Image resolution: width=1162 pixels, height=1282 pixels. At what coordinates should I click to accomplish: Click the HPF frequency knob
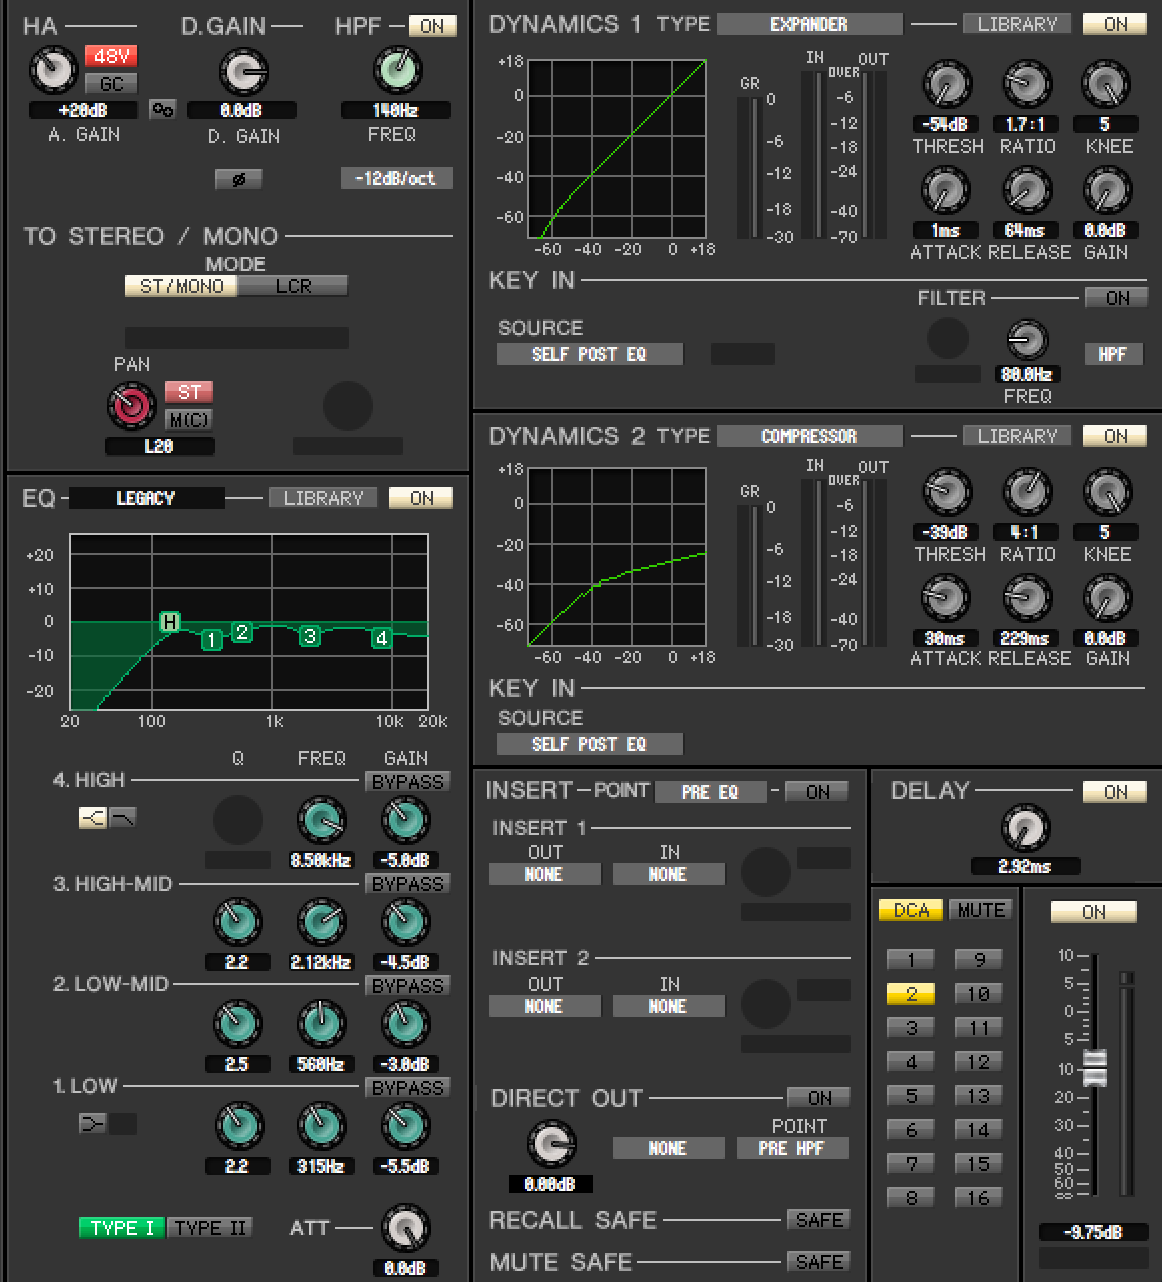397,71
